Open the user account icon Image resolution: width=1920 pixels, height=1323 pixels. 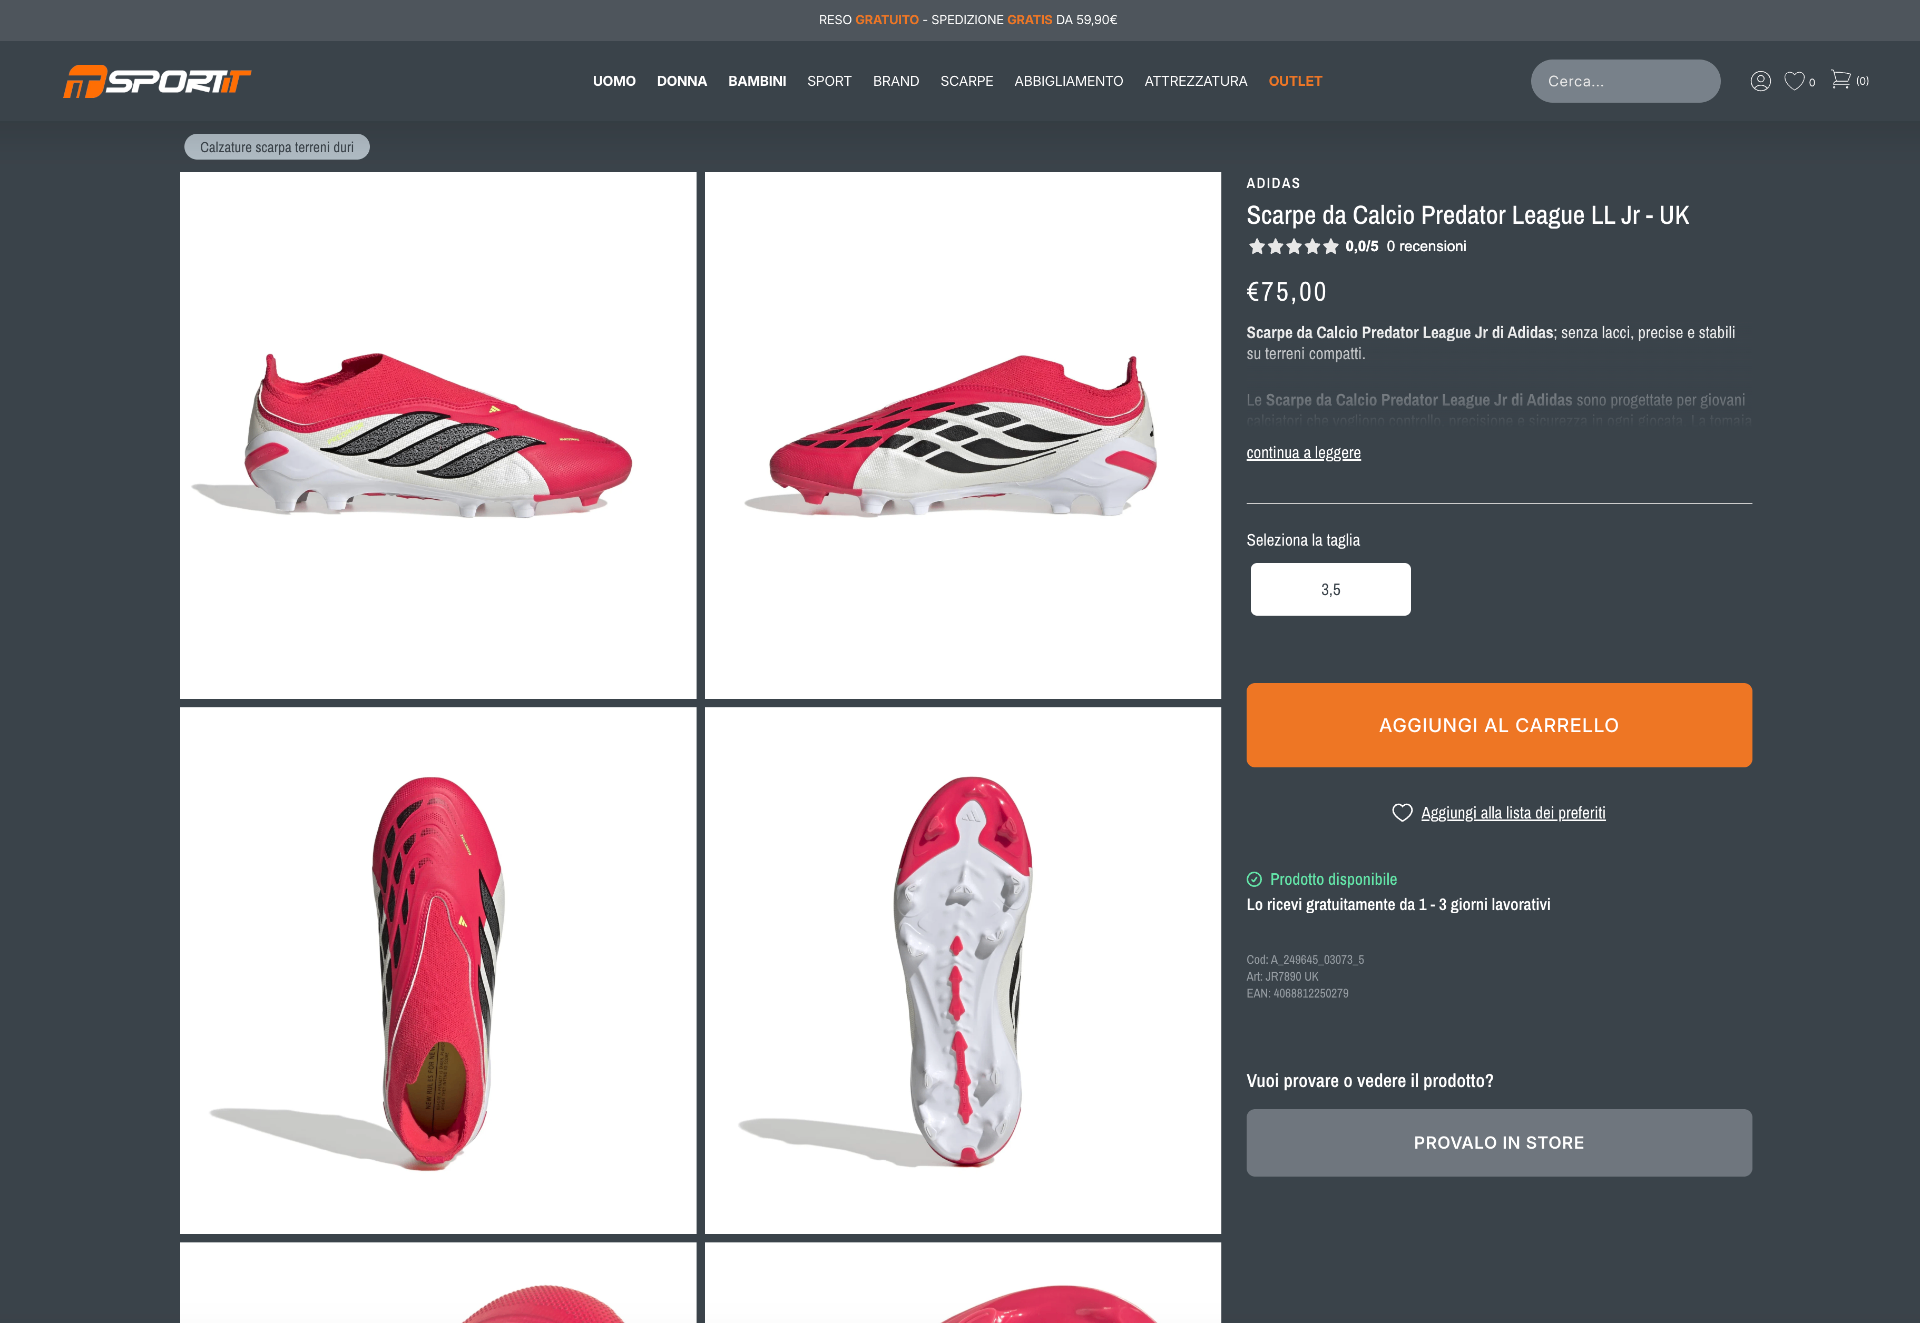[1760, 81]
